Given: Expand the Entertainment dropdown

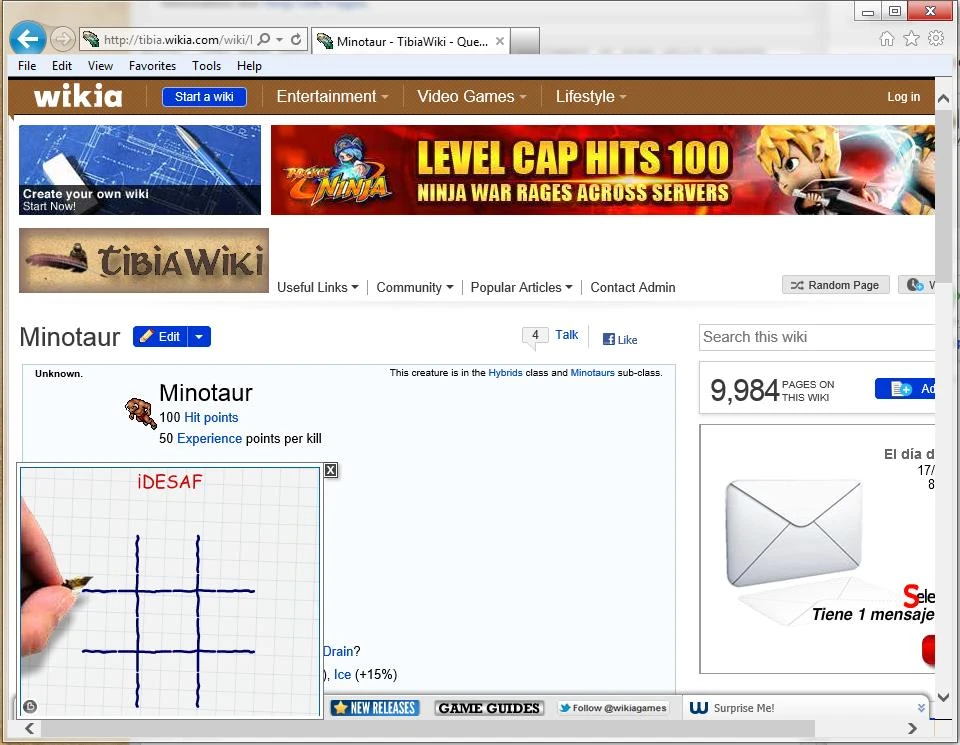Looking at the screenshot, I should pos(332,97).
